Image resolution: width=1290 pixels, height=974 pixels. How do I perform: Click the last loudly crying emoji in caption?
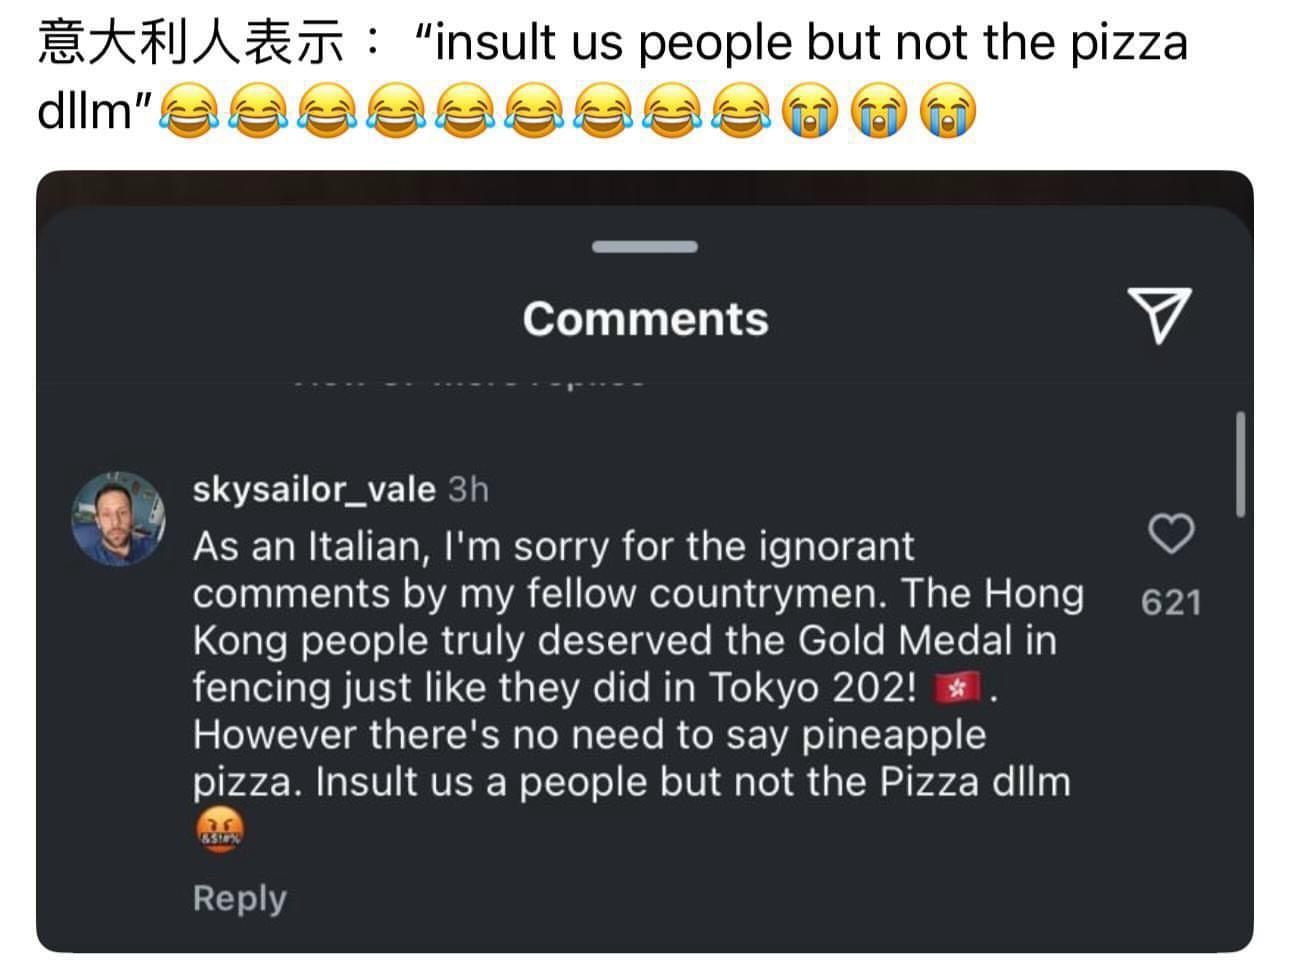point(947,110)
